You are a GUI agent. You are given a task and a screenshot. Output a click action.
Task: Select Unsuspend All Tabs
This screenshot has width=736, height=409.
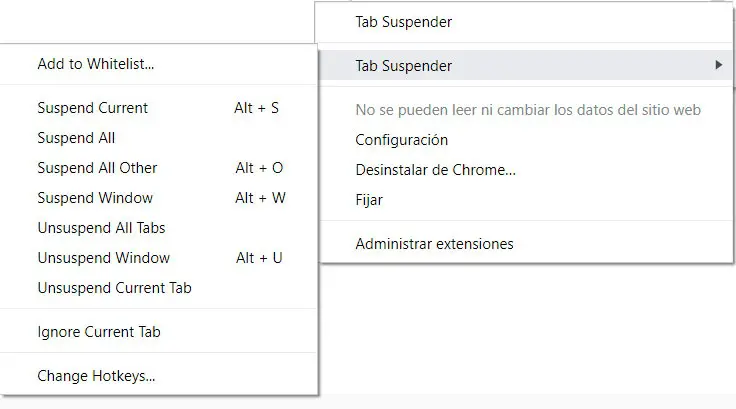coord(101,228)
